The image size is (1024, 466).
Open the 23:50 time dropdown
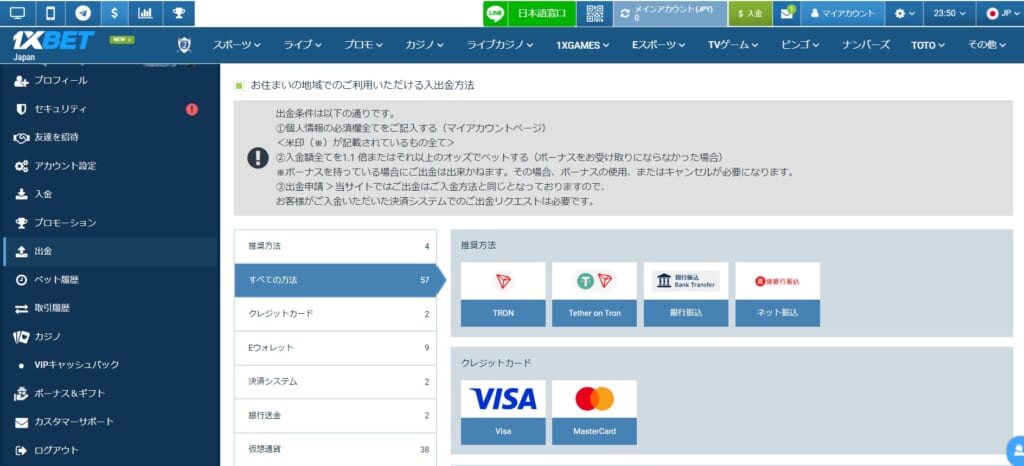pyautogui.click(x=949, y=13)
